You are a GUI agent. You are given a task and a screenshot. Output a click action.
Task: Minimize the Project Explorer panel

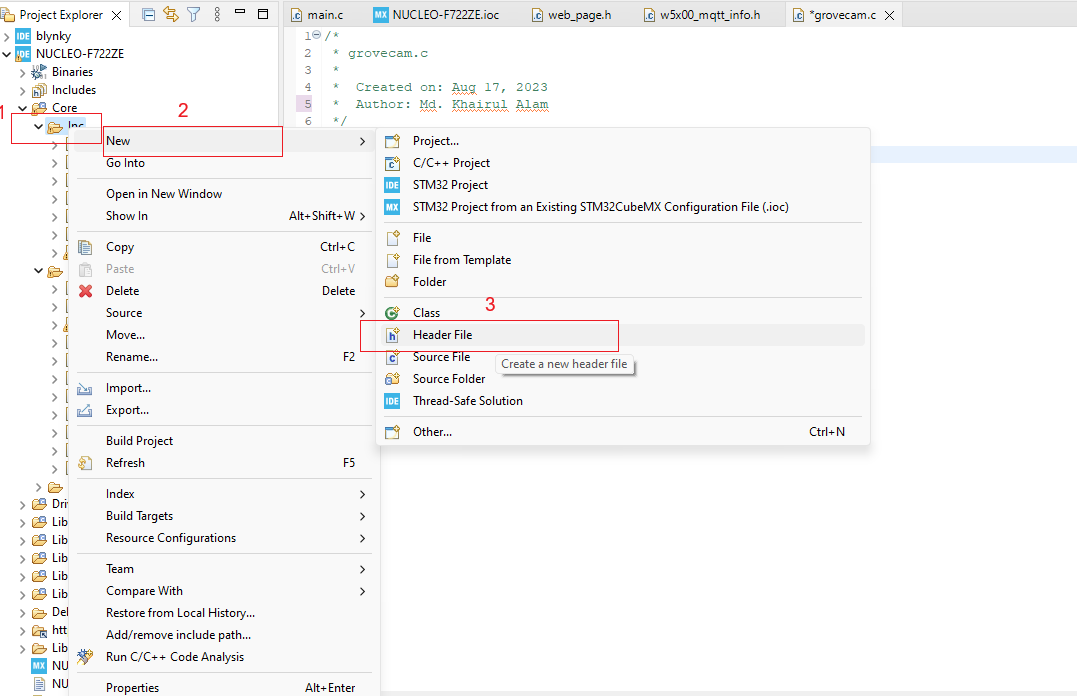click(x=240, y=12)
